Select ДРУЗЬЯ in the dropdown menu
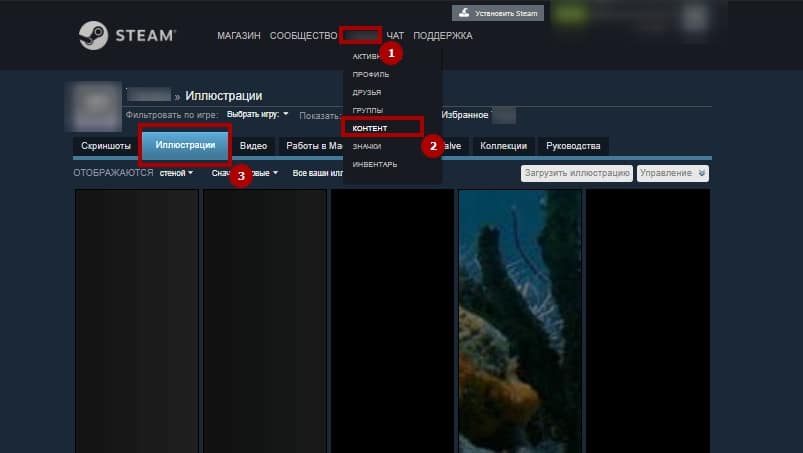The height and width of the screenshot is (453, 803). pyautogui.click(x=367, y=92)
